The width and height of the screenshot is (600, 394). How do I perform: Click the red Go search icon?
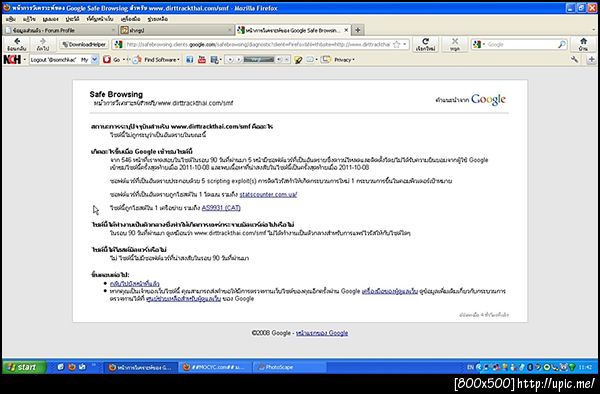[x=107, y=60]
